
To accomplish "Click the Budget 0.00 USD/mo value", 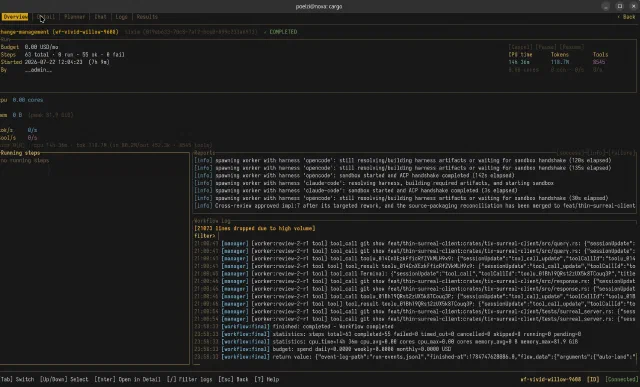I will (x=41, y=47).
